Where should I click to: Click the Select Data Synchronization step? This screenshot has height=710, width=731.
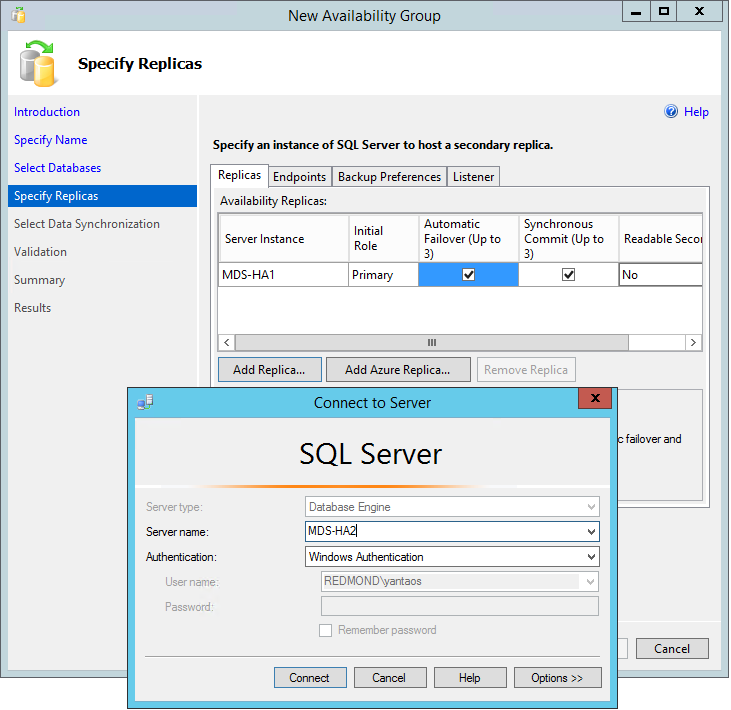[87, 224]
